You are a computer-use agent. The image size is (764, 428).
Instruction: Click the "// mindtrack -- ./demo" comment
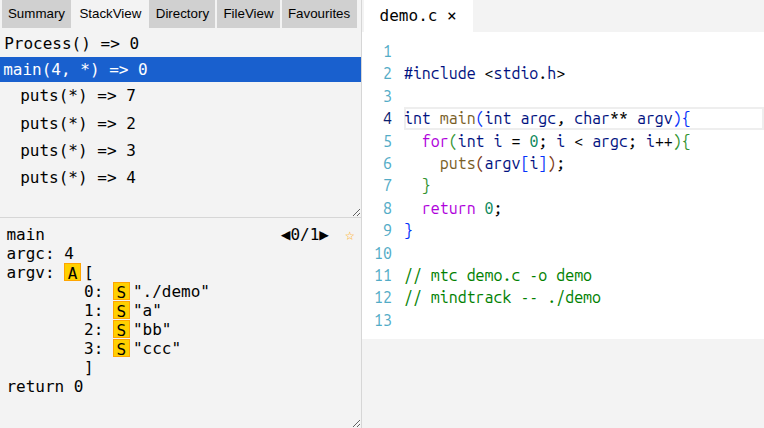(502, 298)
